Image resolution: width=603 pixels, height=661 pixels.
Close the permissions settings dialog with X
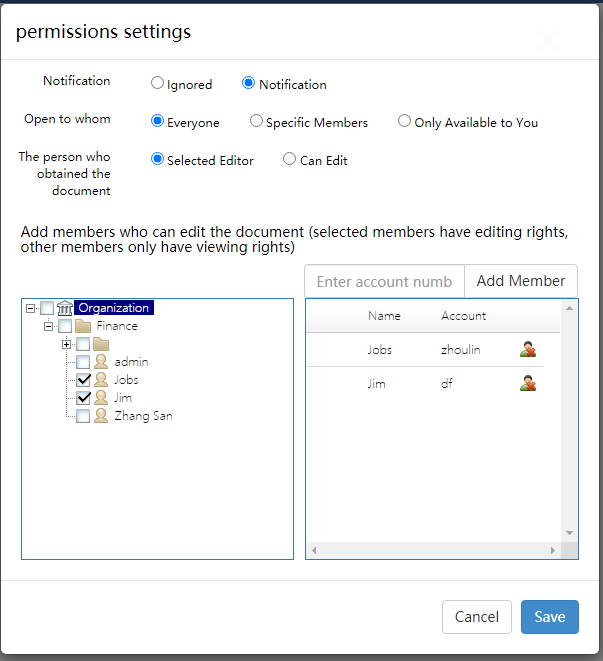click(547, 40)
